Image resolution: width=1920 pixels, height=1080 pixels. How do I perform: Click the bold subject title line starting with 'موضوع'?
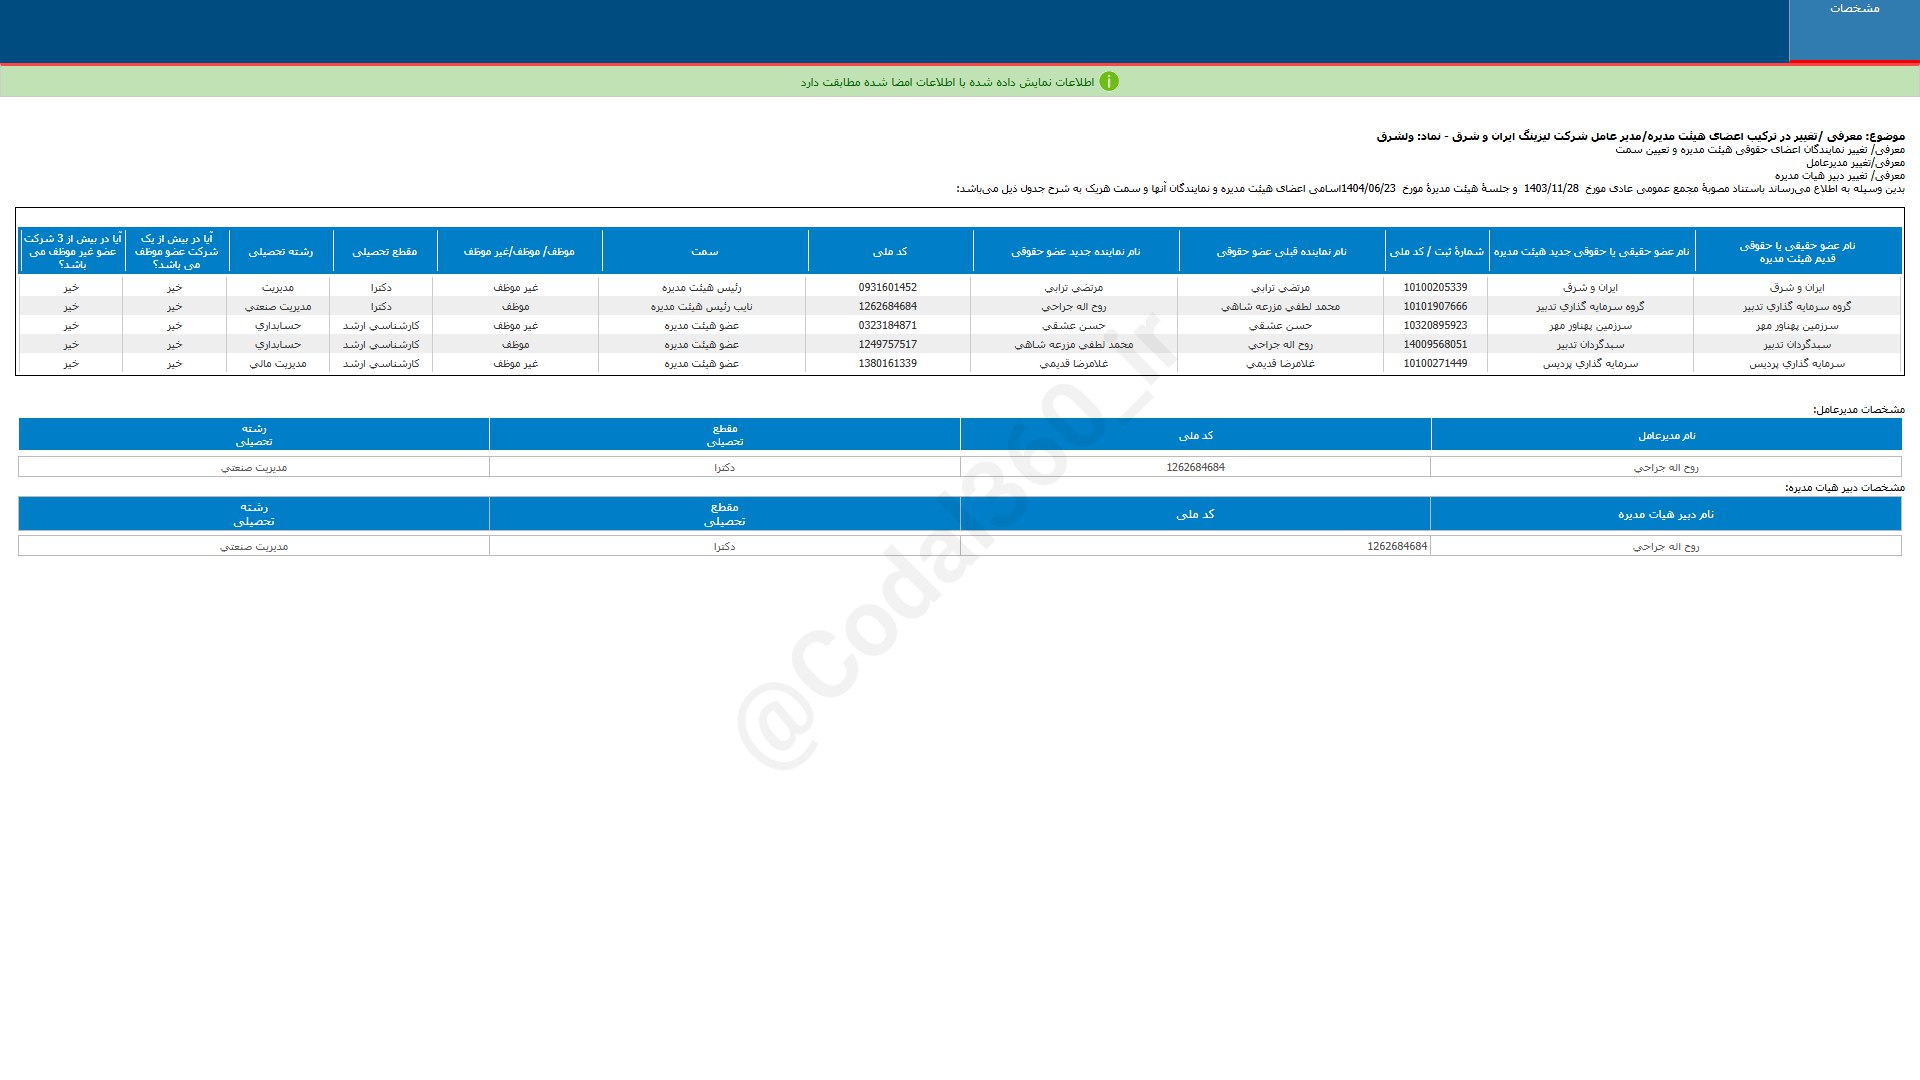click(1640, 136)
